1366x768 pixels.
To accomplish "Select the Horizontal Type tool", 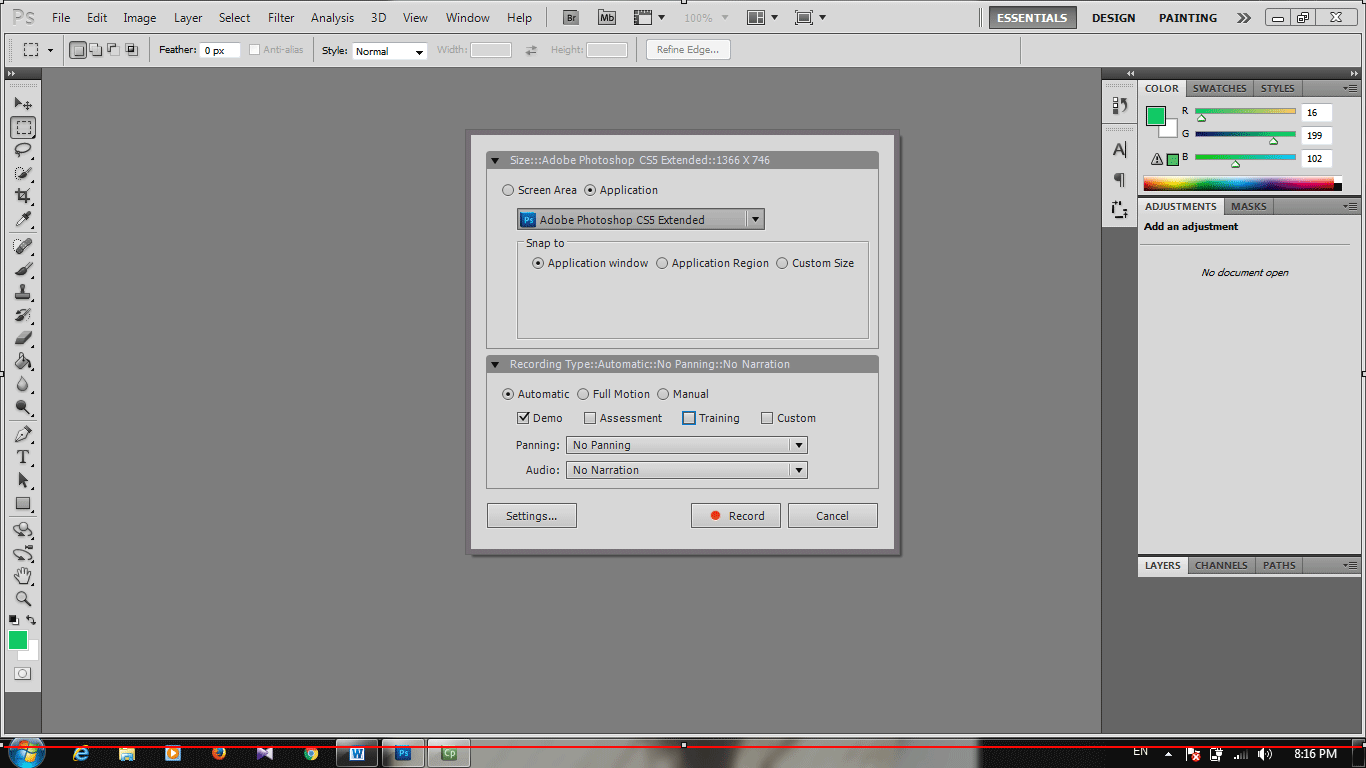I will pos(23,457).
